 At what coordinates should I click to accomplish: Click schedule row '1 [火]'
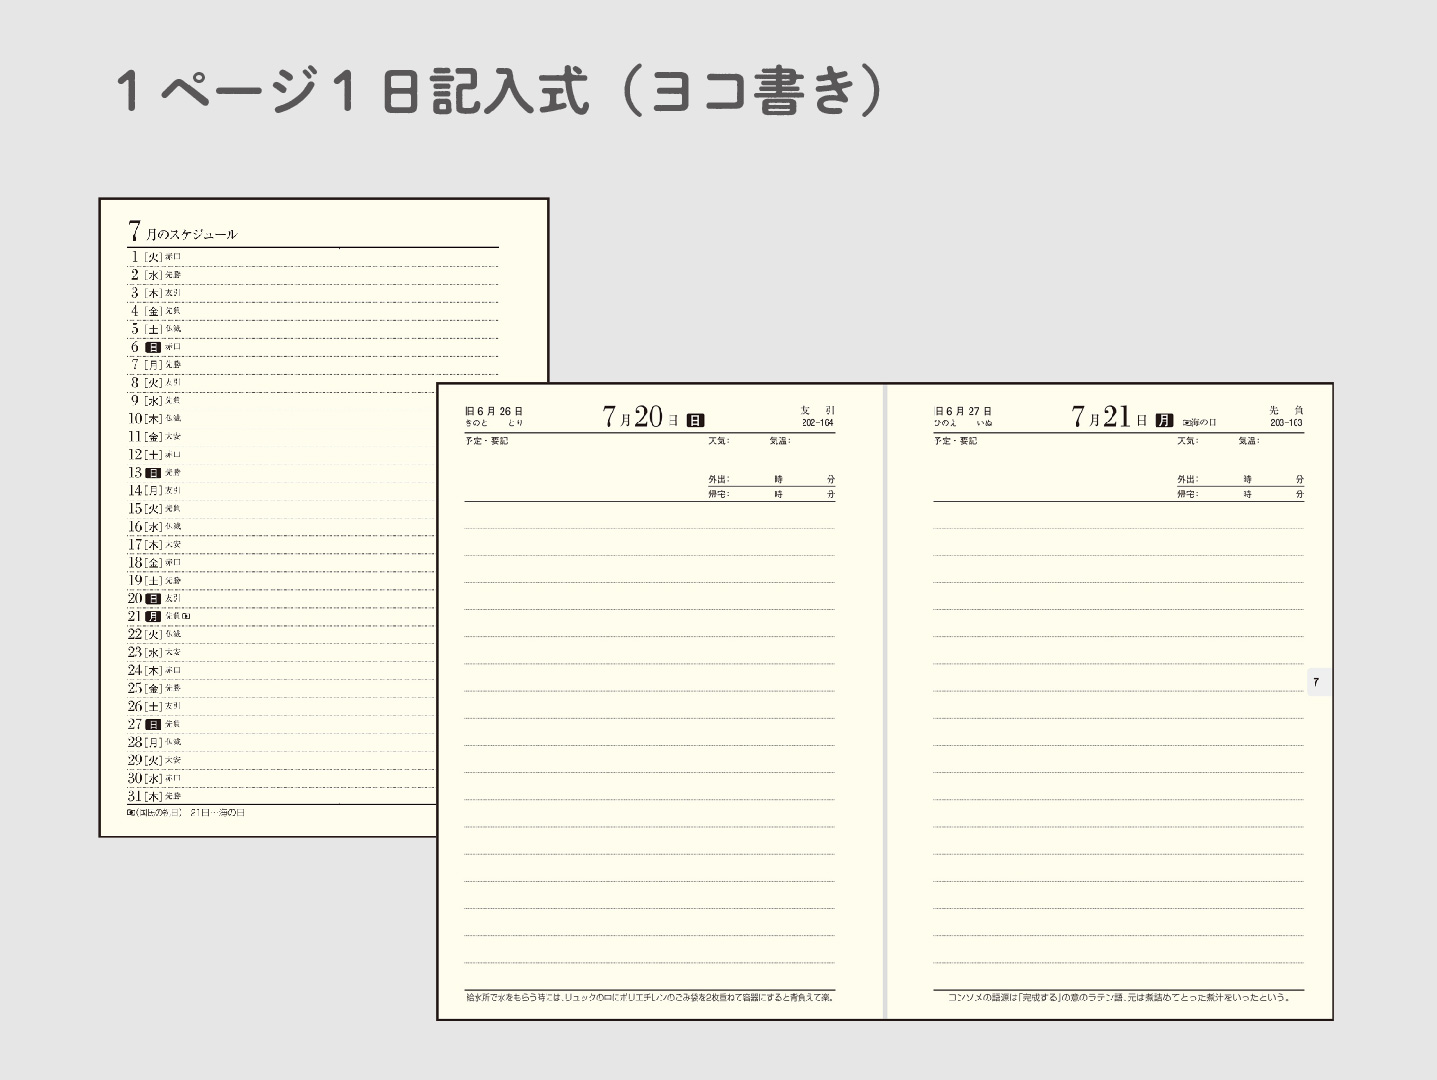(313, 257)
